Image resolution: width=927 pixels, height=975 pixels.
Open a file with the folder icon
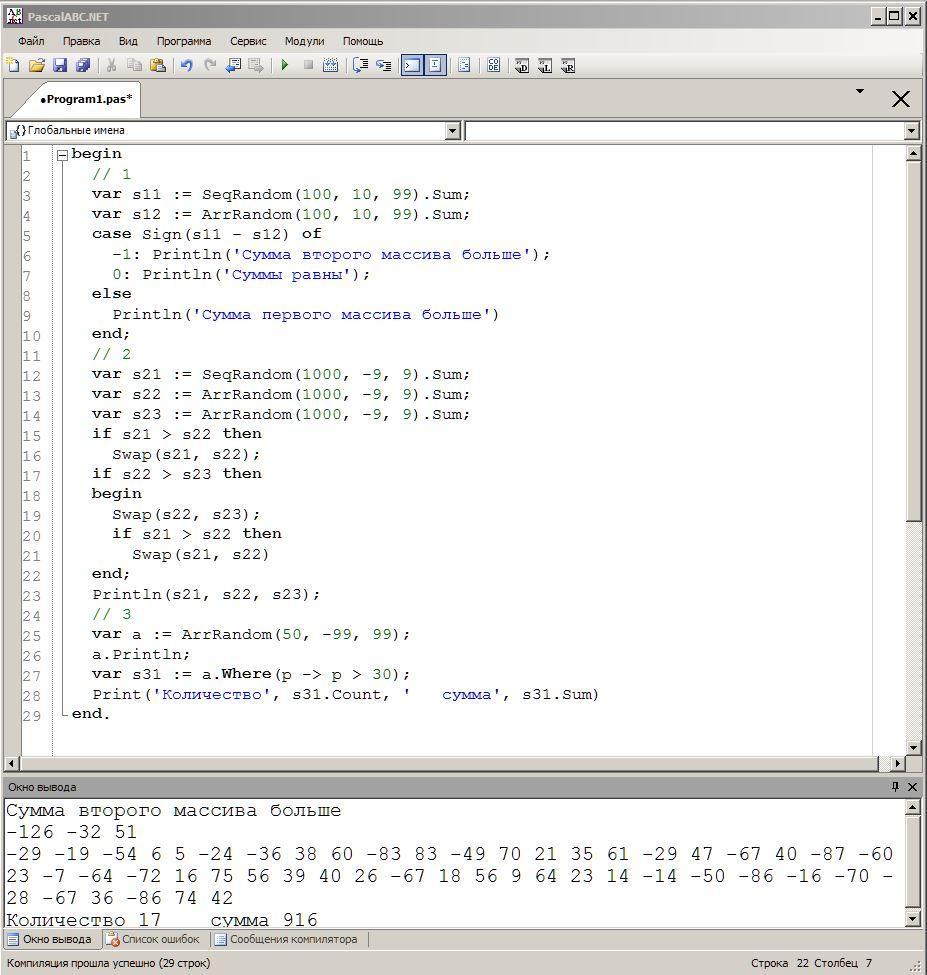point(36,66)
